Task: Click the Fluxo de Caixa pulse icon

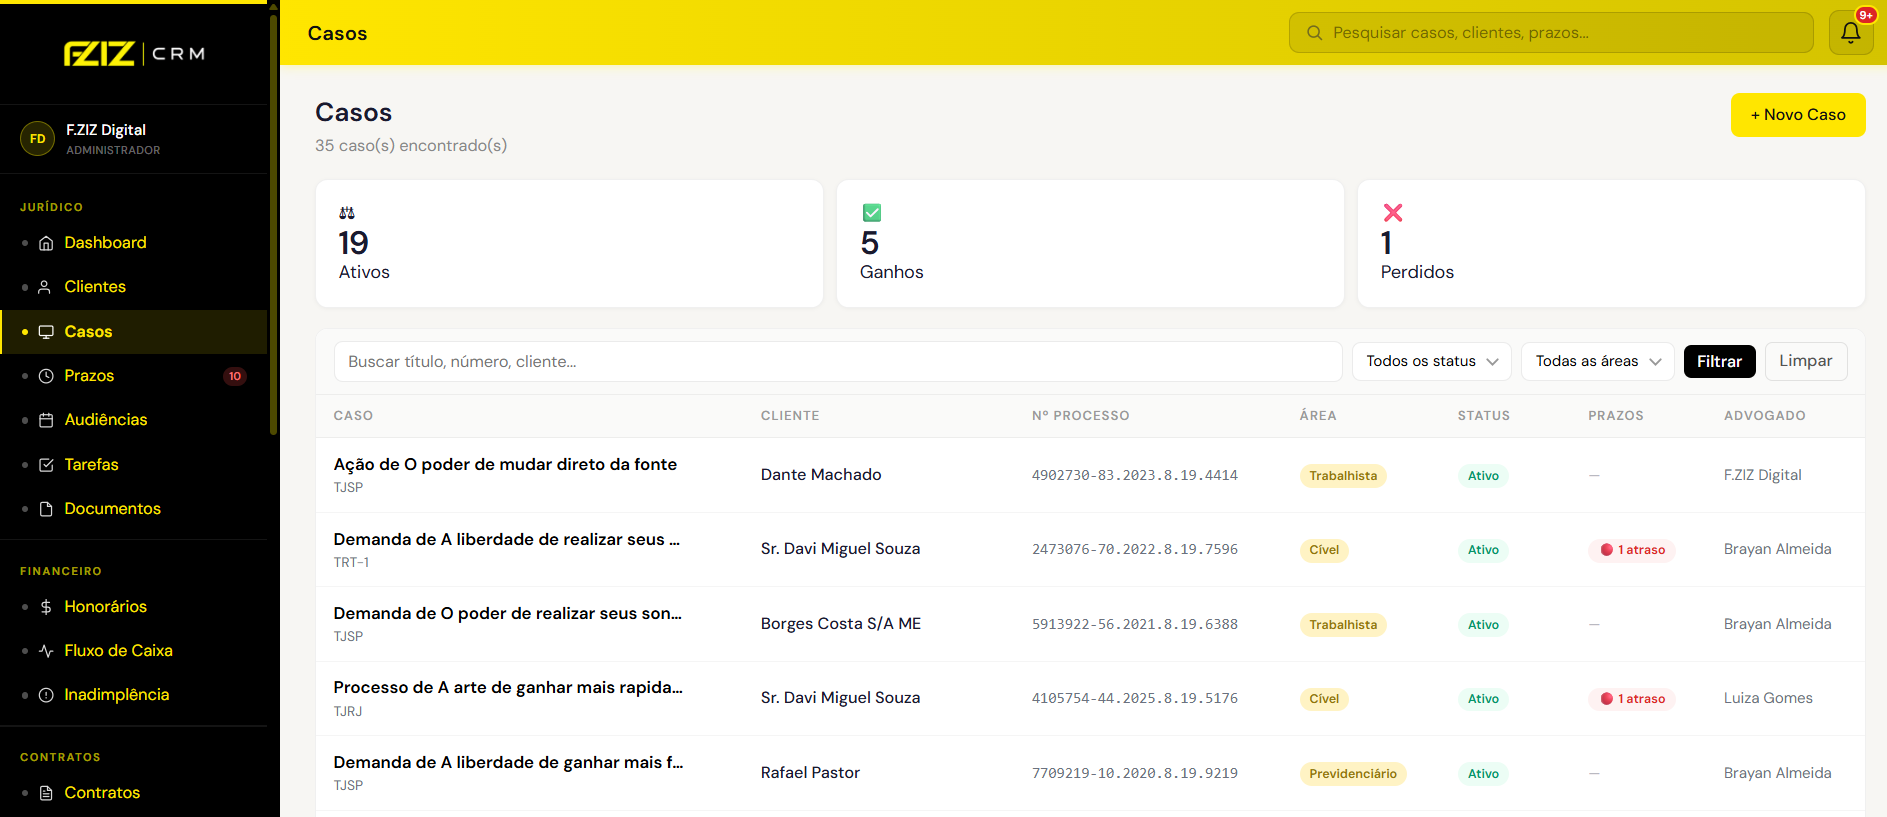Action: click(x=46, y=651)
